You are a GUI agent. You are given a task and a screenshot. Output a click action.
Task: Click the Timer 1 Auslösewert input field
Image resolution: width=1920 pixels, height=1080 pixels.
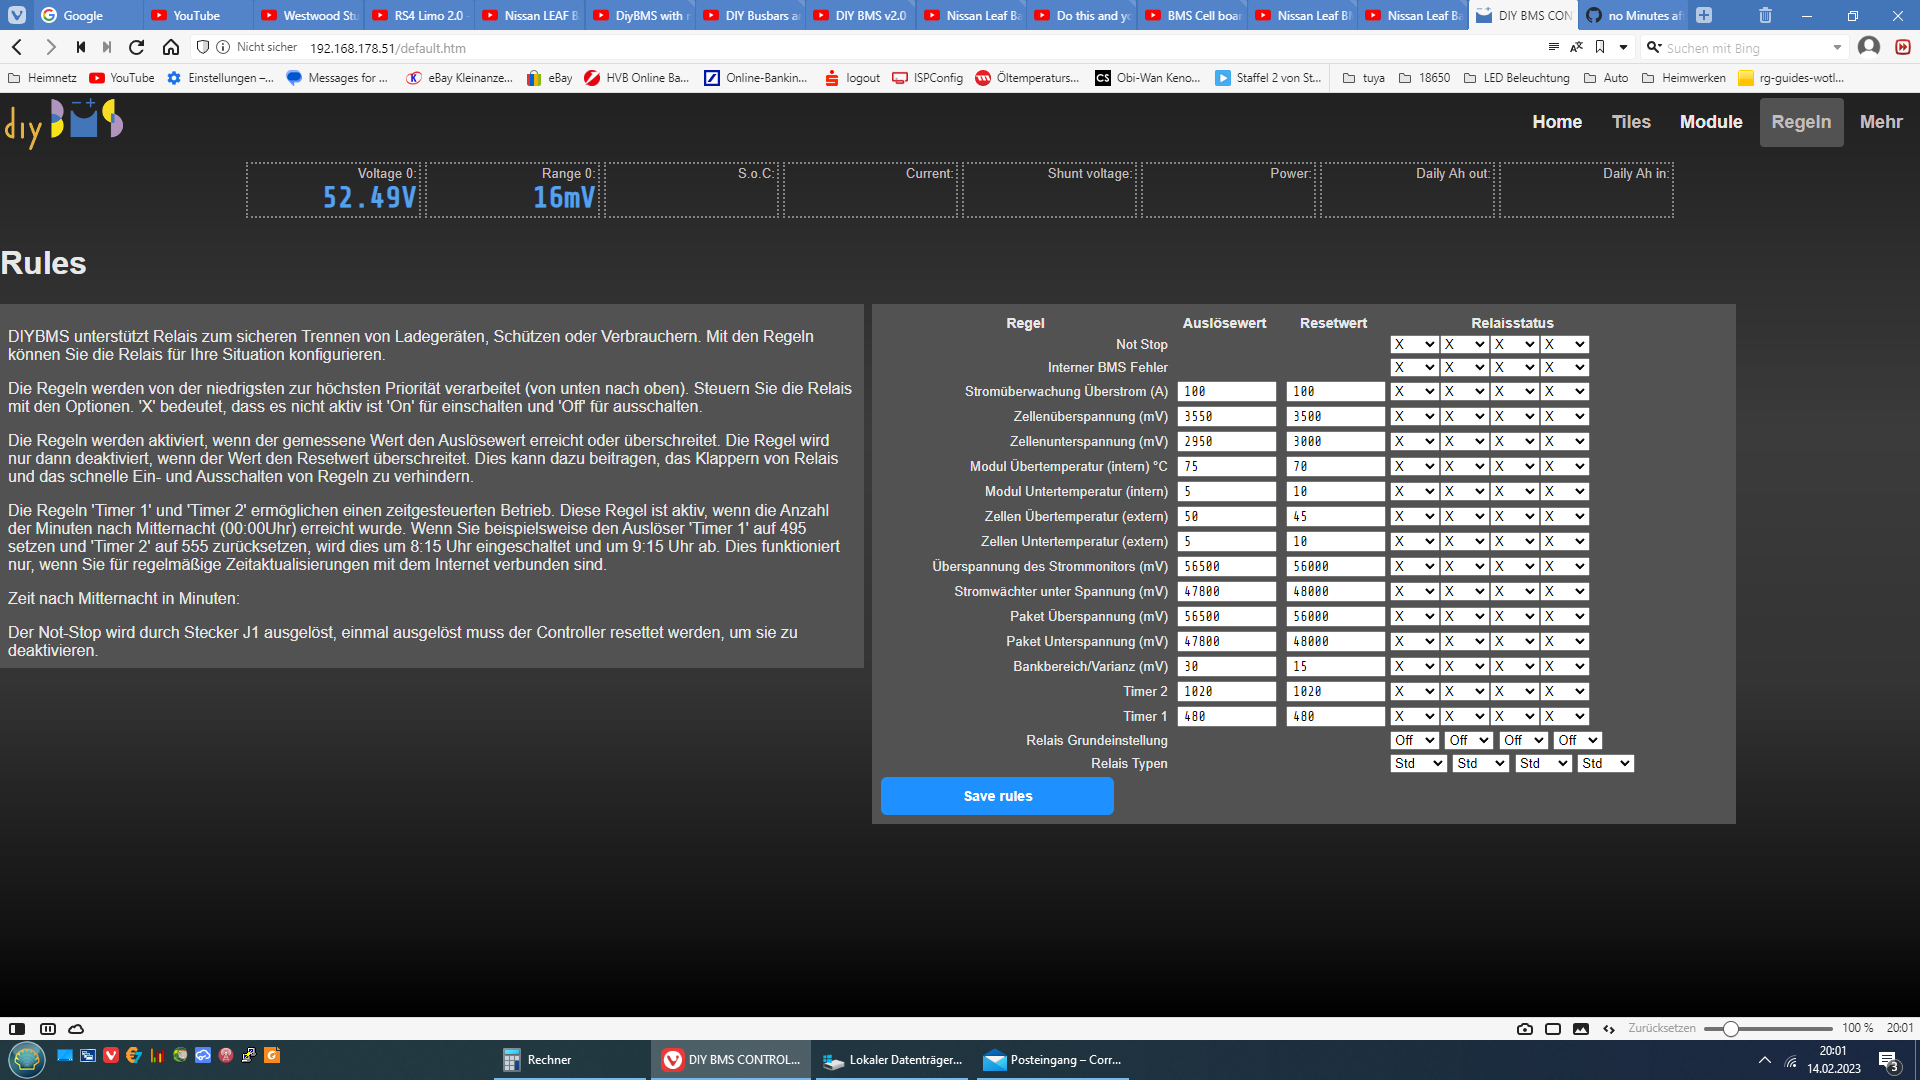click(x=1226, y=716)
